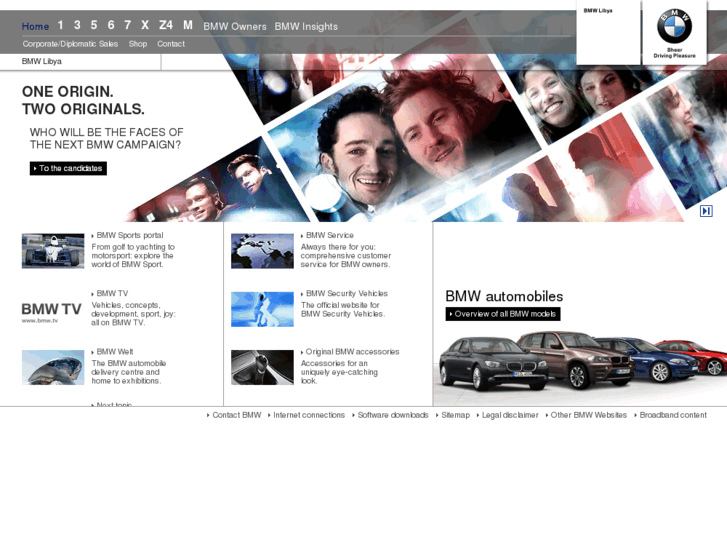Click the www.bmw.tv text
727x545 pixels.
click(x=40, y=321)
